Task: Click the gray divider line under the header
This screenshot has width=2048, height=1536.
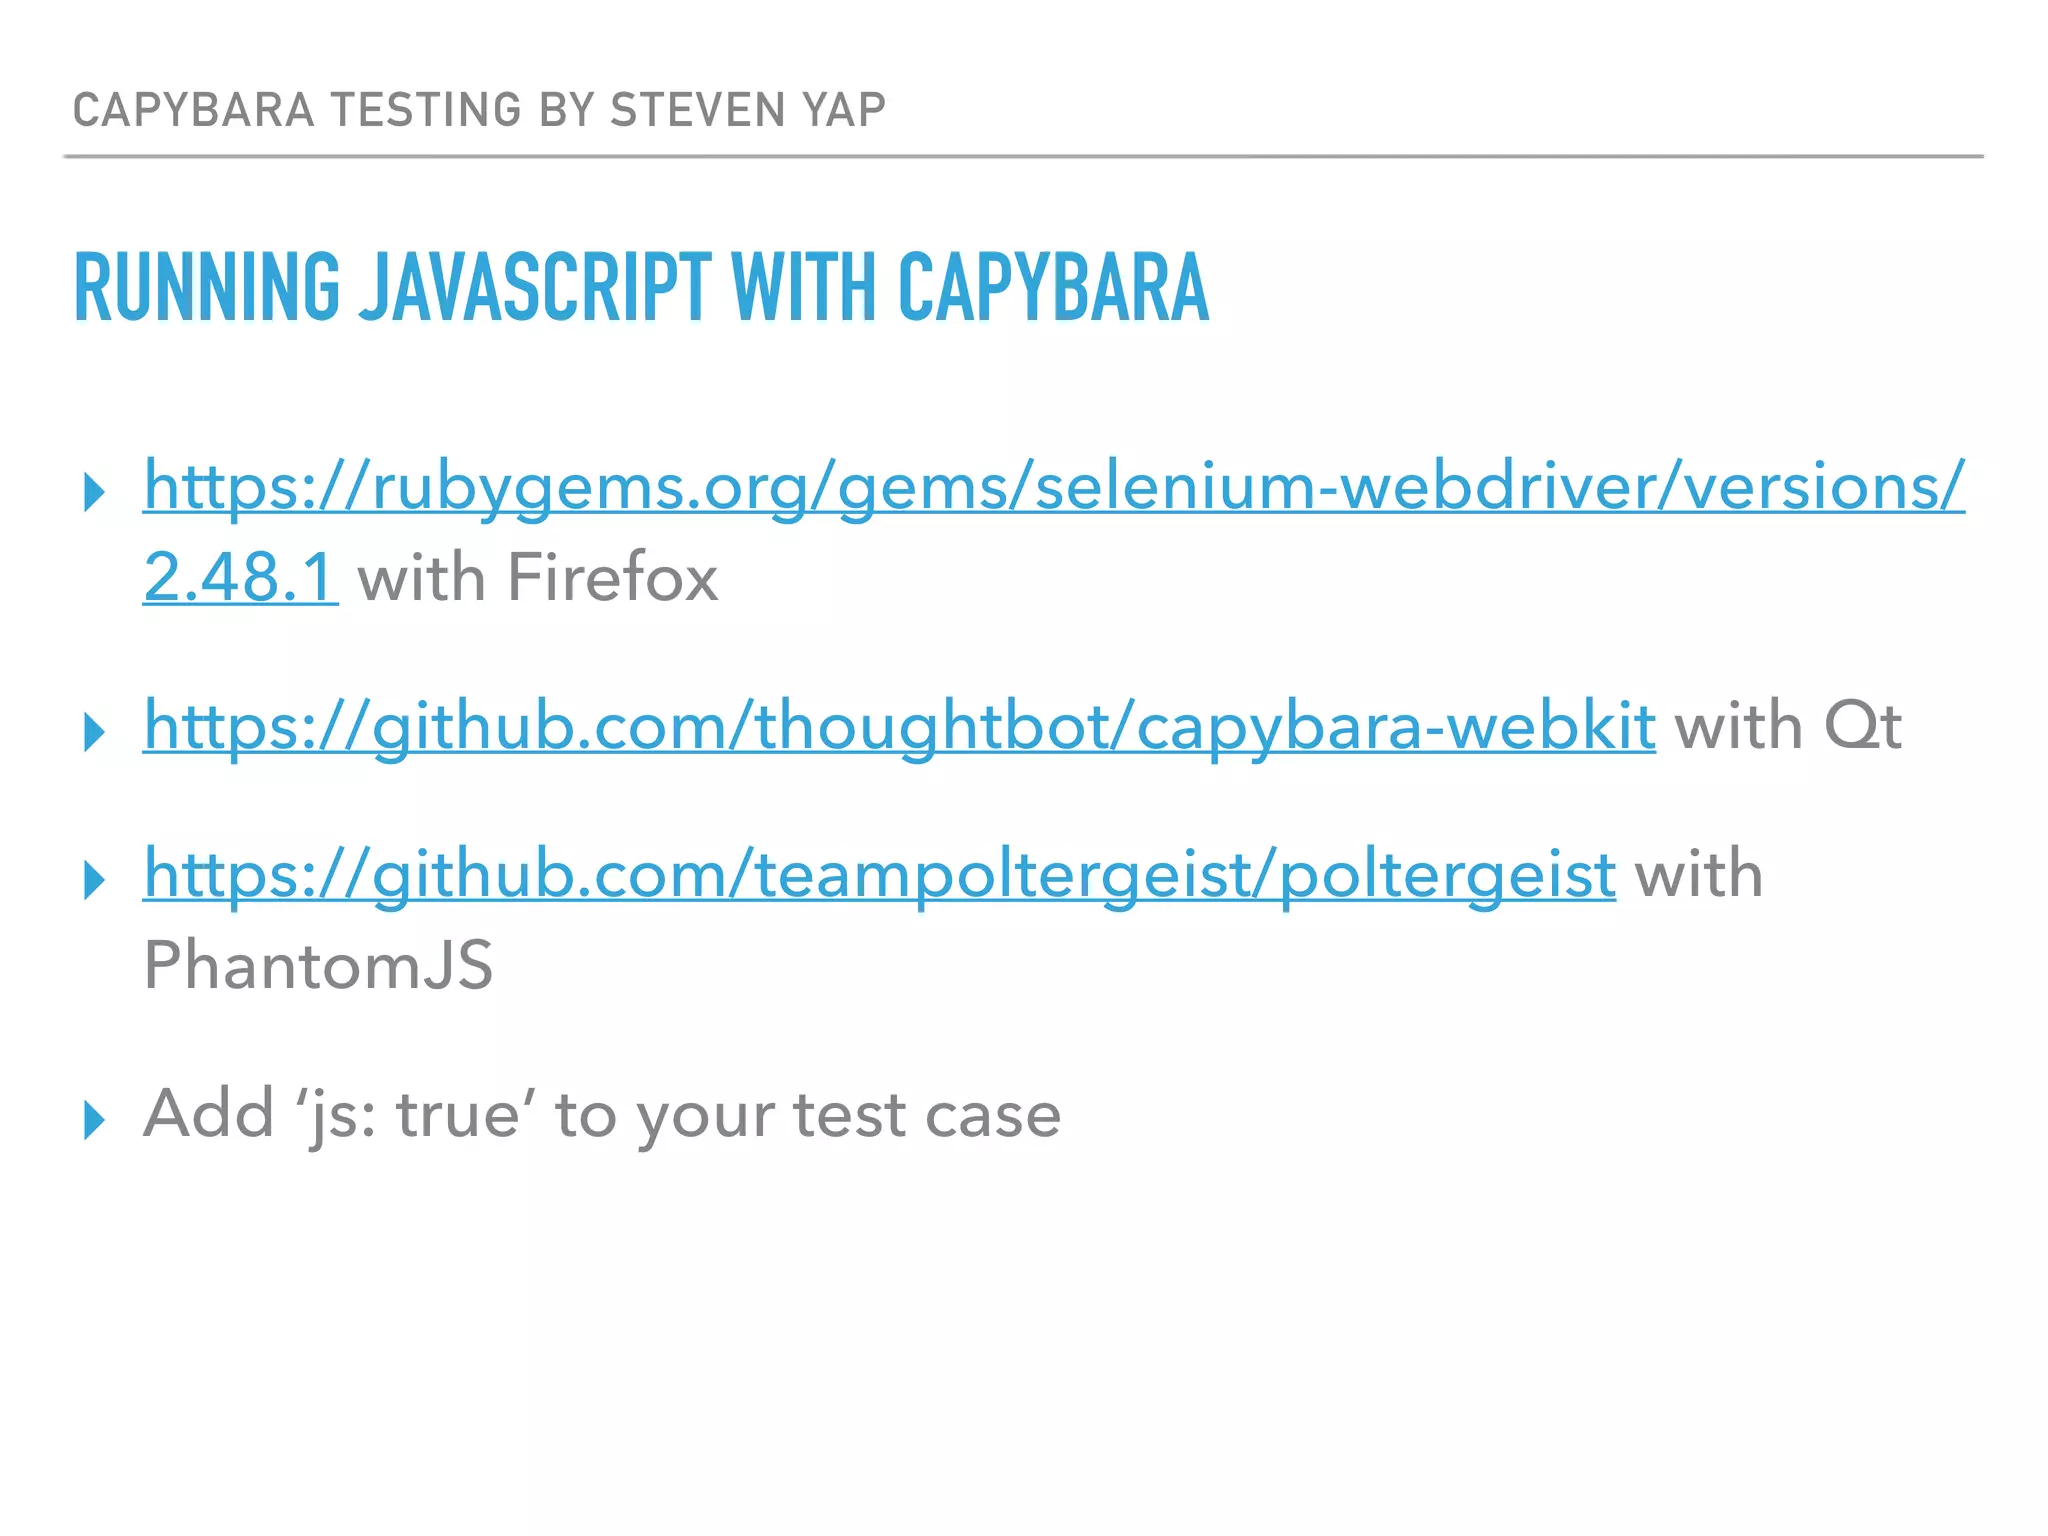Action: pyautogui.click(x=1023, y=157)
